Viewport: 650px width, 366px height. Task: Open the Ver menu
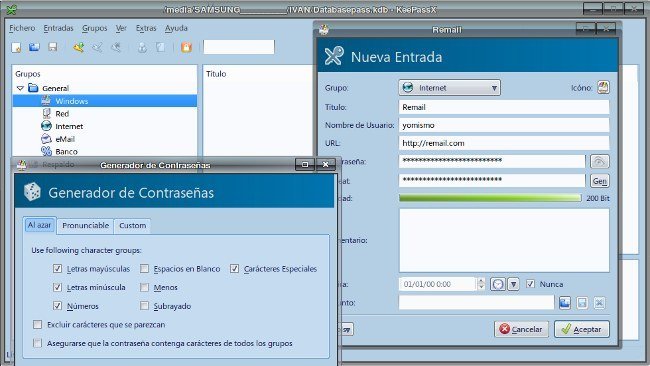coord(121,28)
